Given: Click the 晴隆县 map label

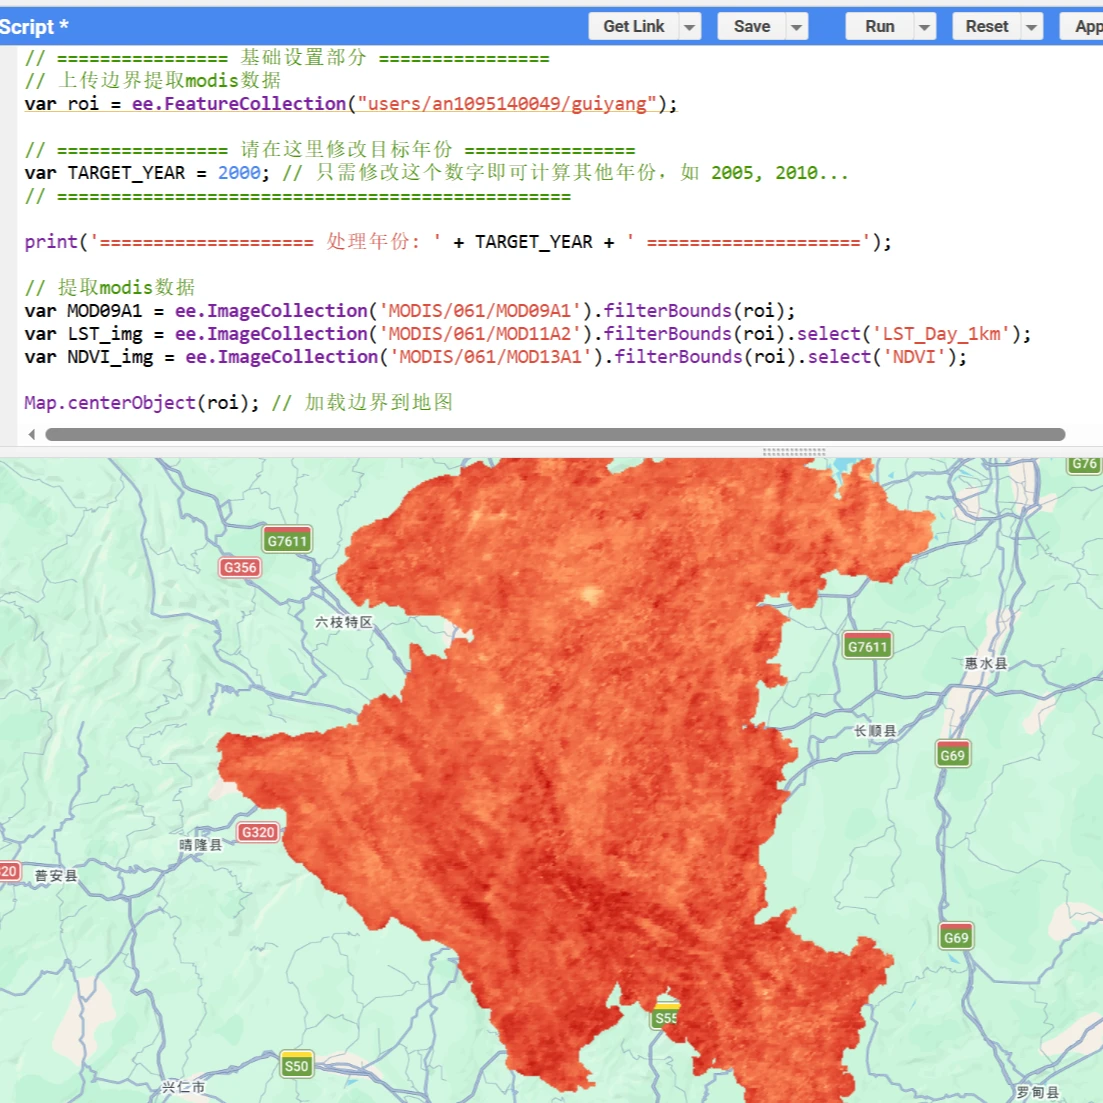Looking at the screenshot, I should (x=200, y=844).
